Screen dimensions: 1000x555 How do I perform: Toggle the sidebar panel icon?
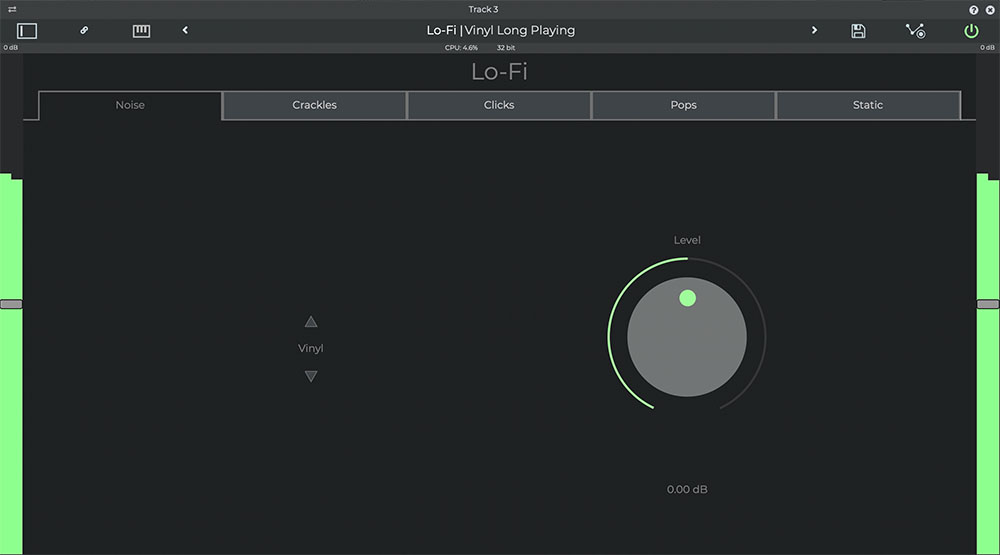[x=27, y=31]
